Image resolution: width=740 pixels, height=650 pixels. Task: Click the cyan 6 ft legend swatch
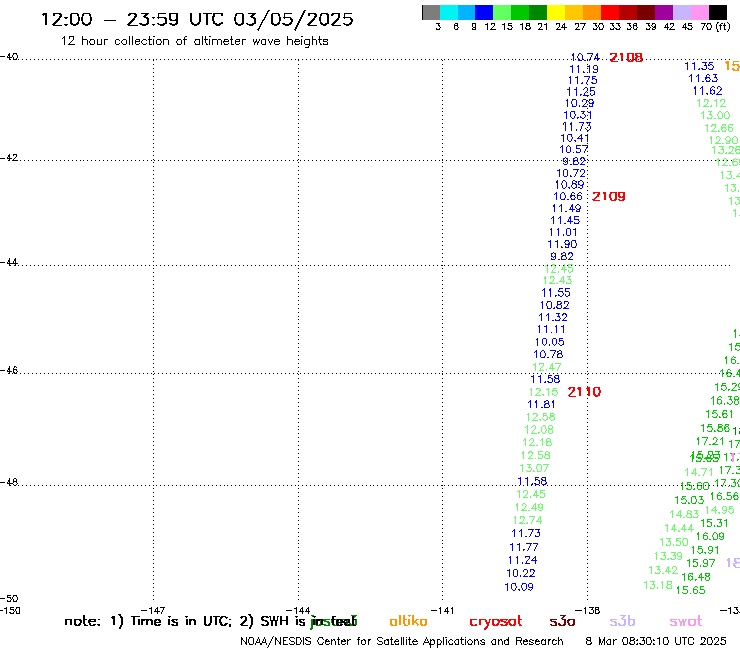pos(448,12)
